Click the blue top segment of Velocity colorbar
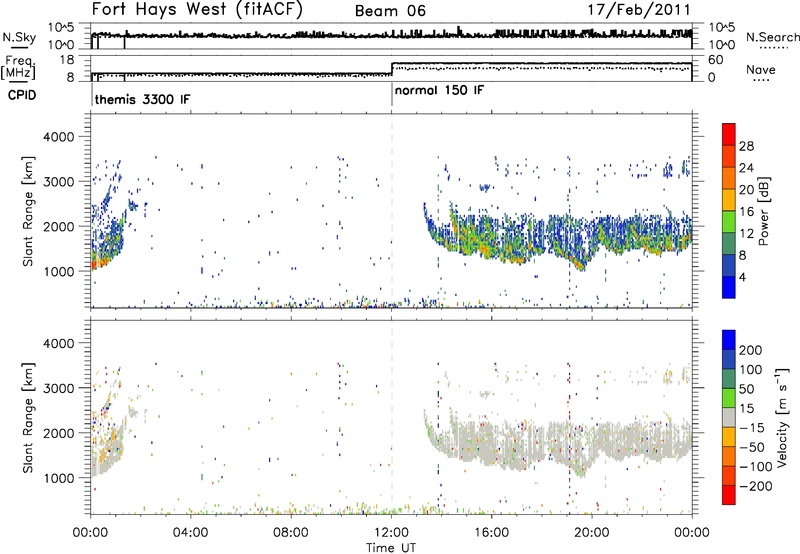The height and width of the screenshot is (554, 800). click(x=729, y=340)
